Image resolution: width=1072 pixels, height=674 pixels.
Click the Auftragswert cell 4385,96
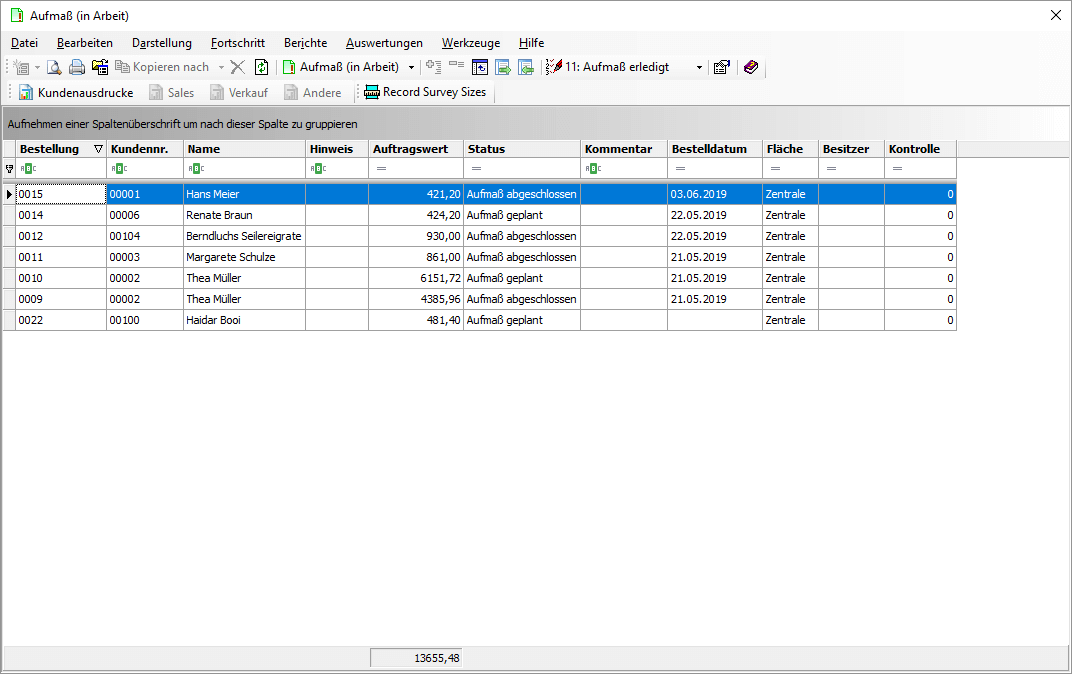point(416,299)
